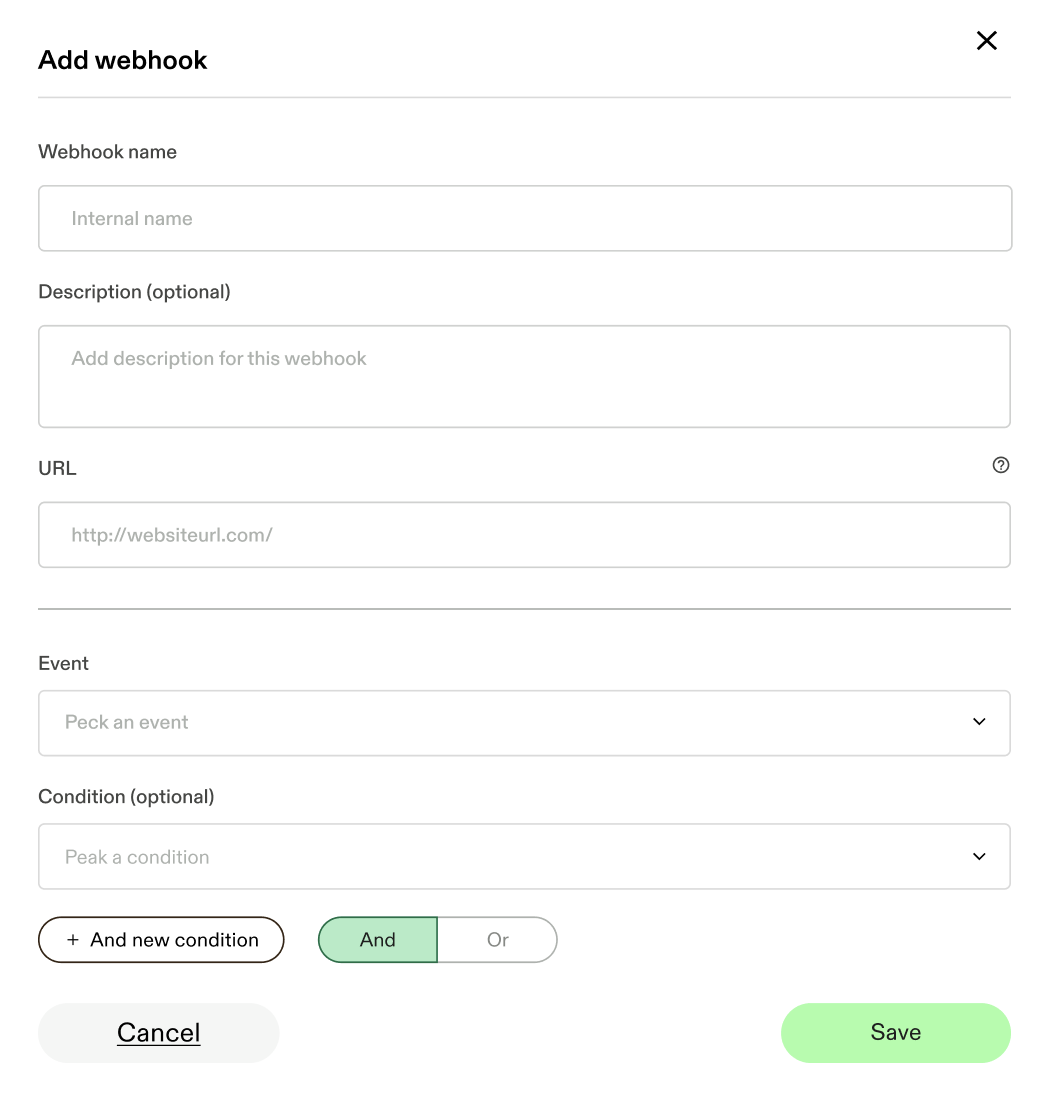Focus the http://websiteurl.com/ URL field
Viewport: 1050px width, 1098px height.
click(x=524, y=535)
